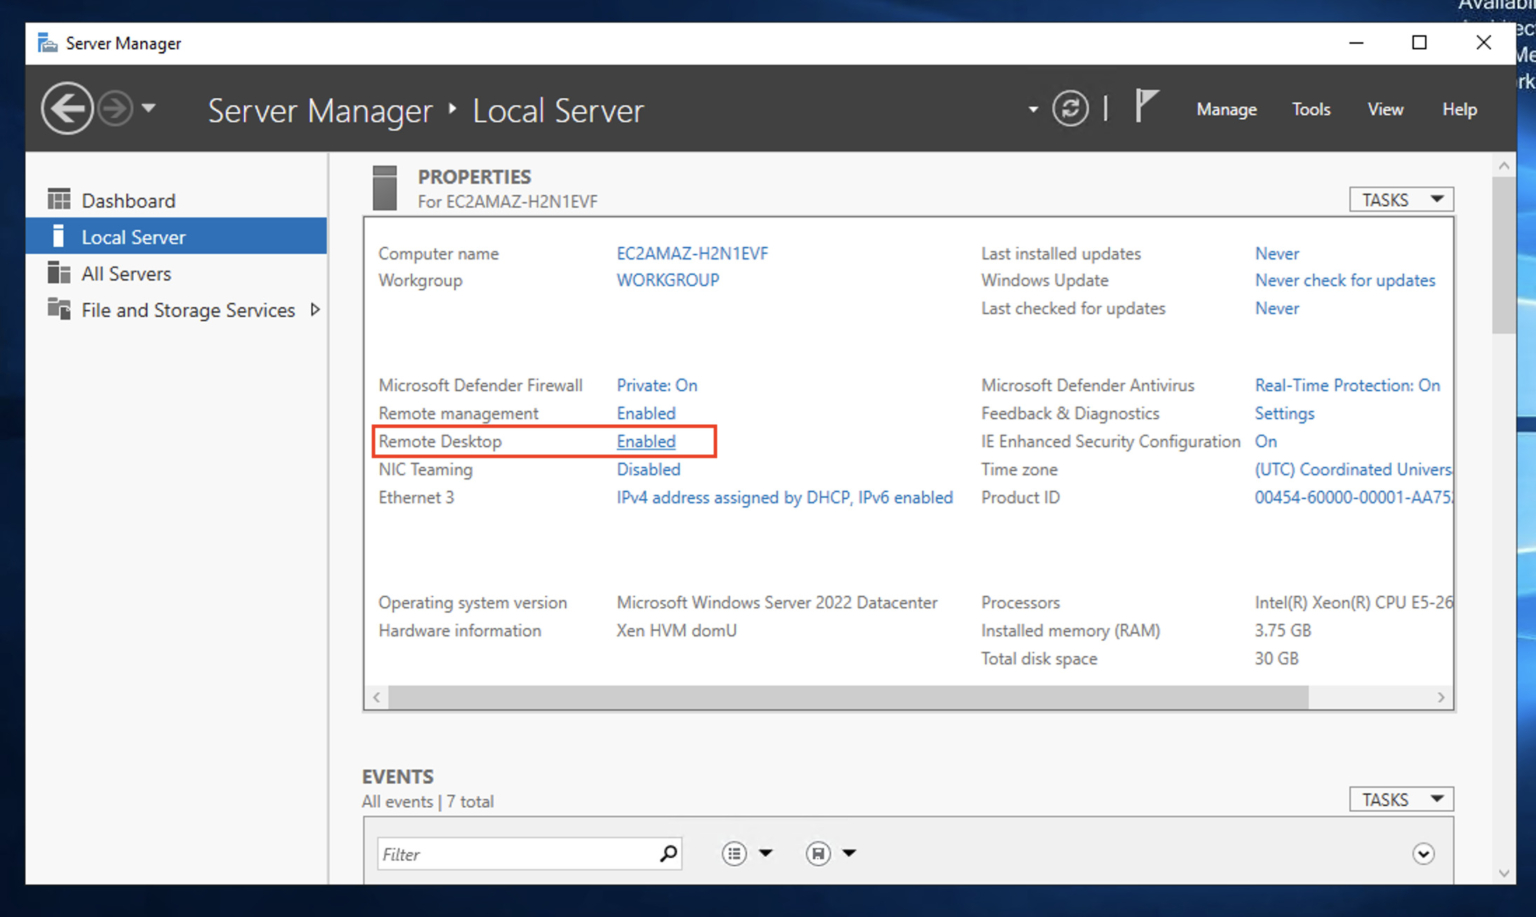Open the All Servers page
1536x917 pixels.
click(x=126, y=273)
